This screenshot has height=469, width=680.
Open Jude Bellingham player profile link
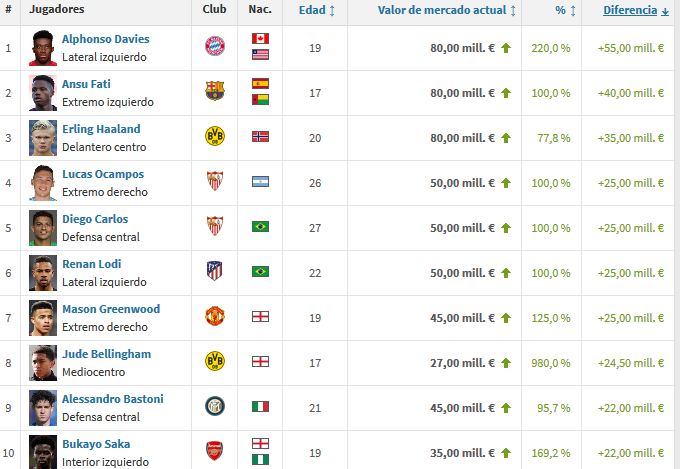pos(106,354)
